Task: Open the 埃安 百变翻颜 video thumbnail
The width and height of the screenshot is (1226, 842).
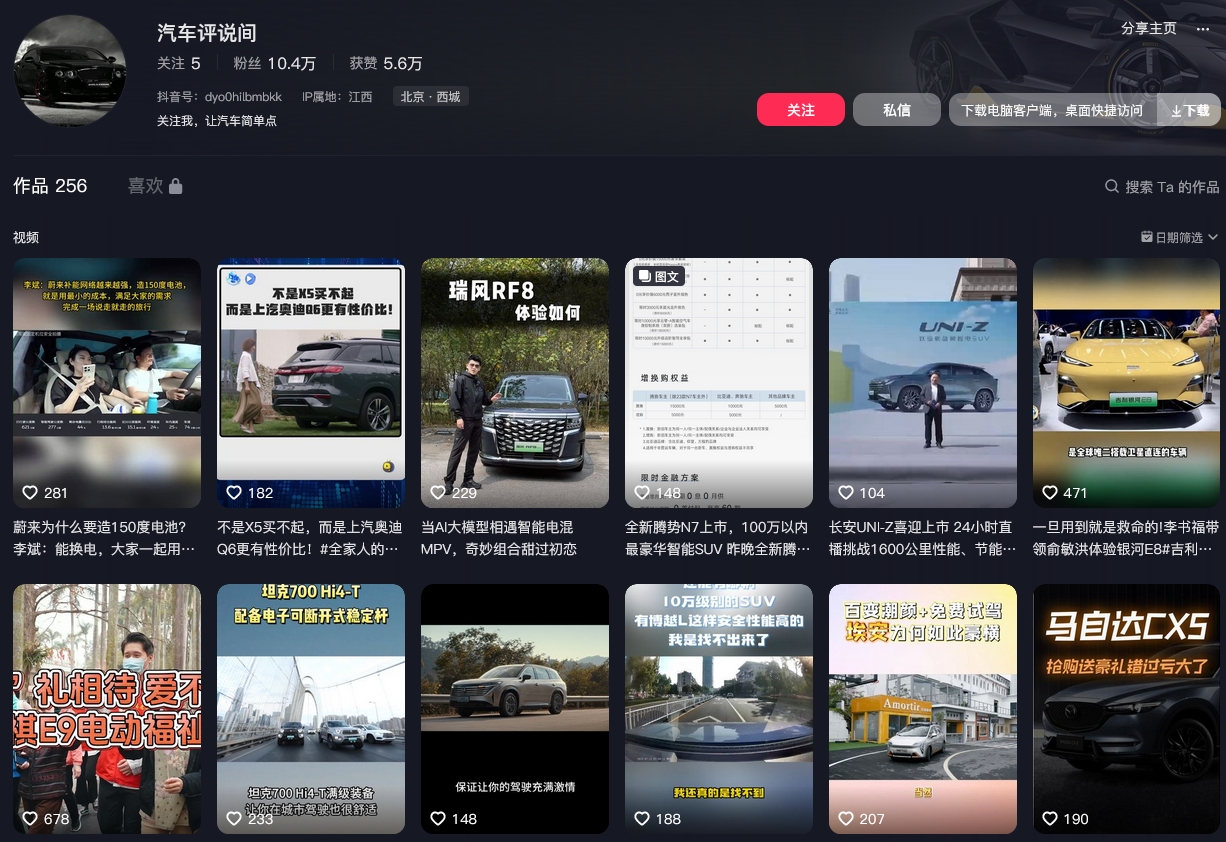Action: point(923,709)
